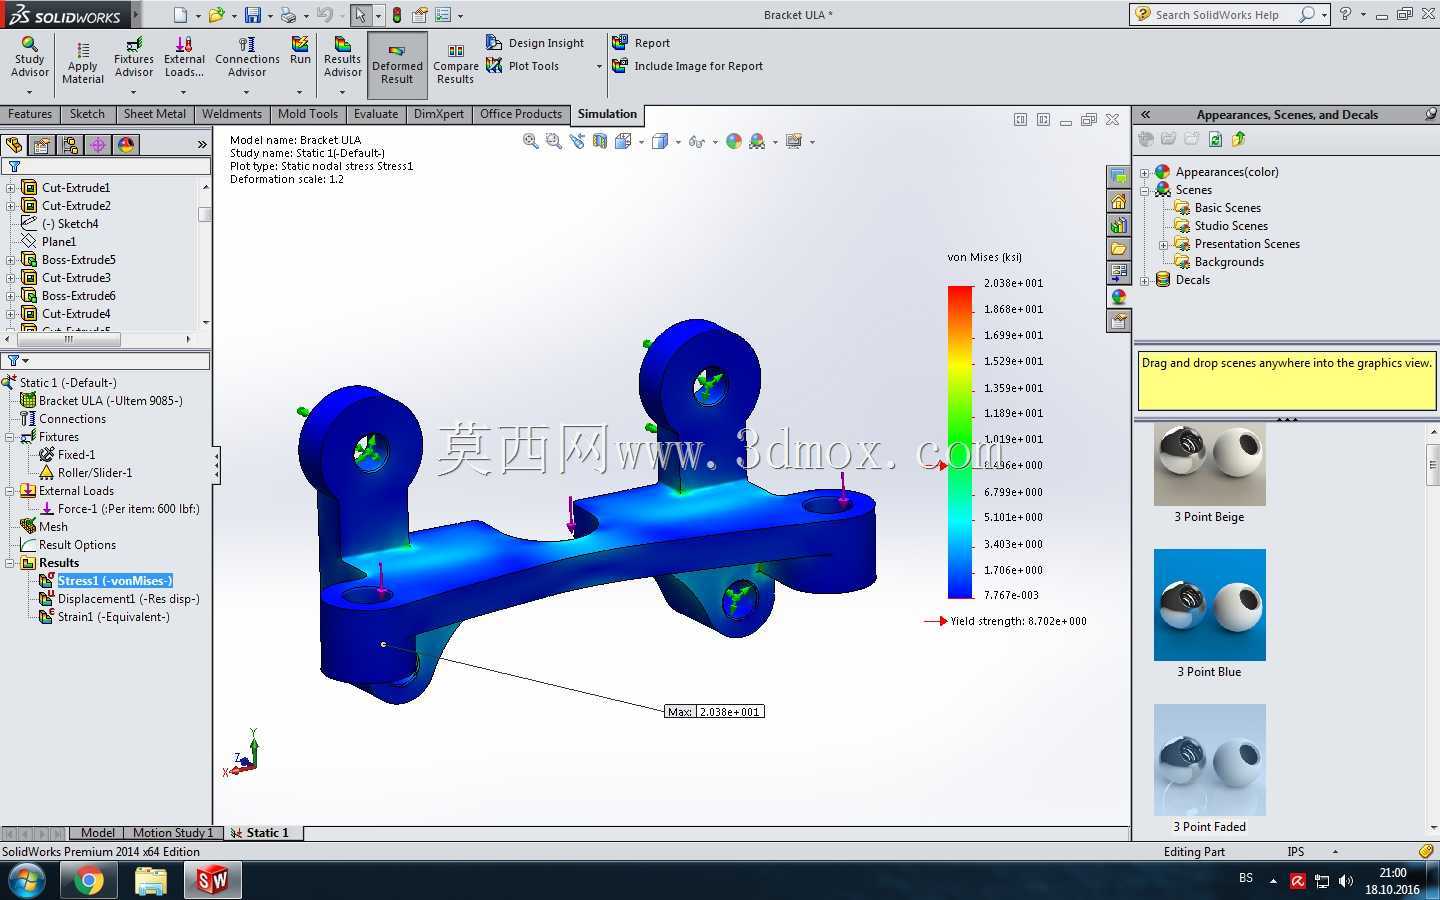Screen dimensions: 1440x900
Task: Click the Zoom to Area icon
Action: (x=554, y=141)
